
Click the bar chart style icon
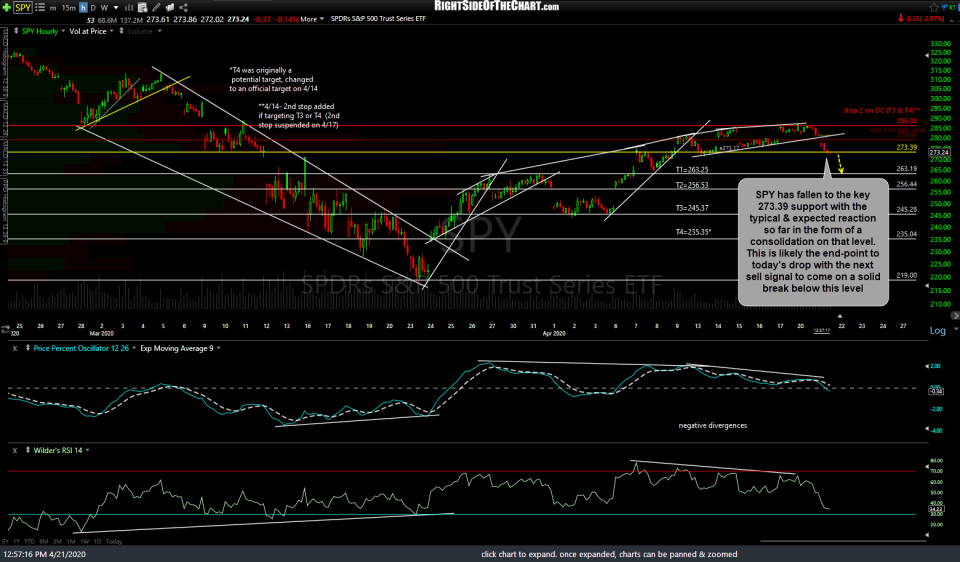click(129, 7)
